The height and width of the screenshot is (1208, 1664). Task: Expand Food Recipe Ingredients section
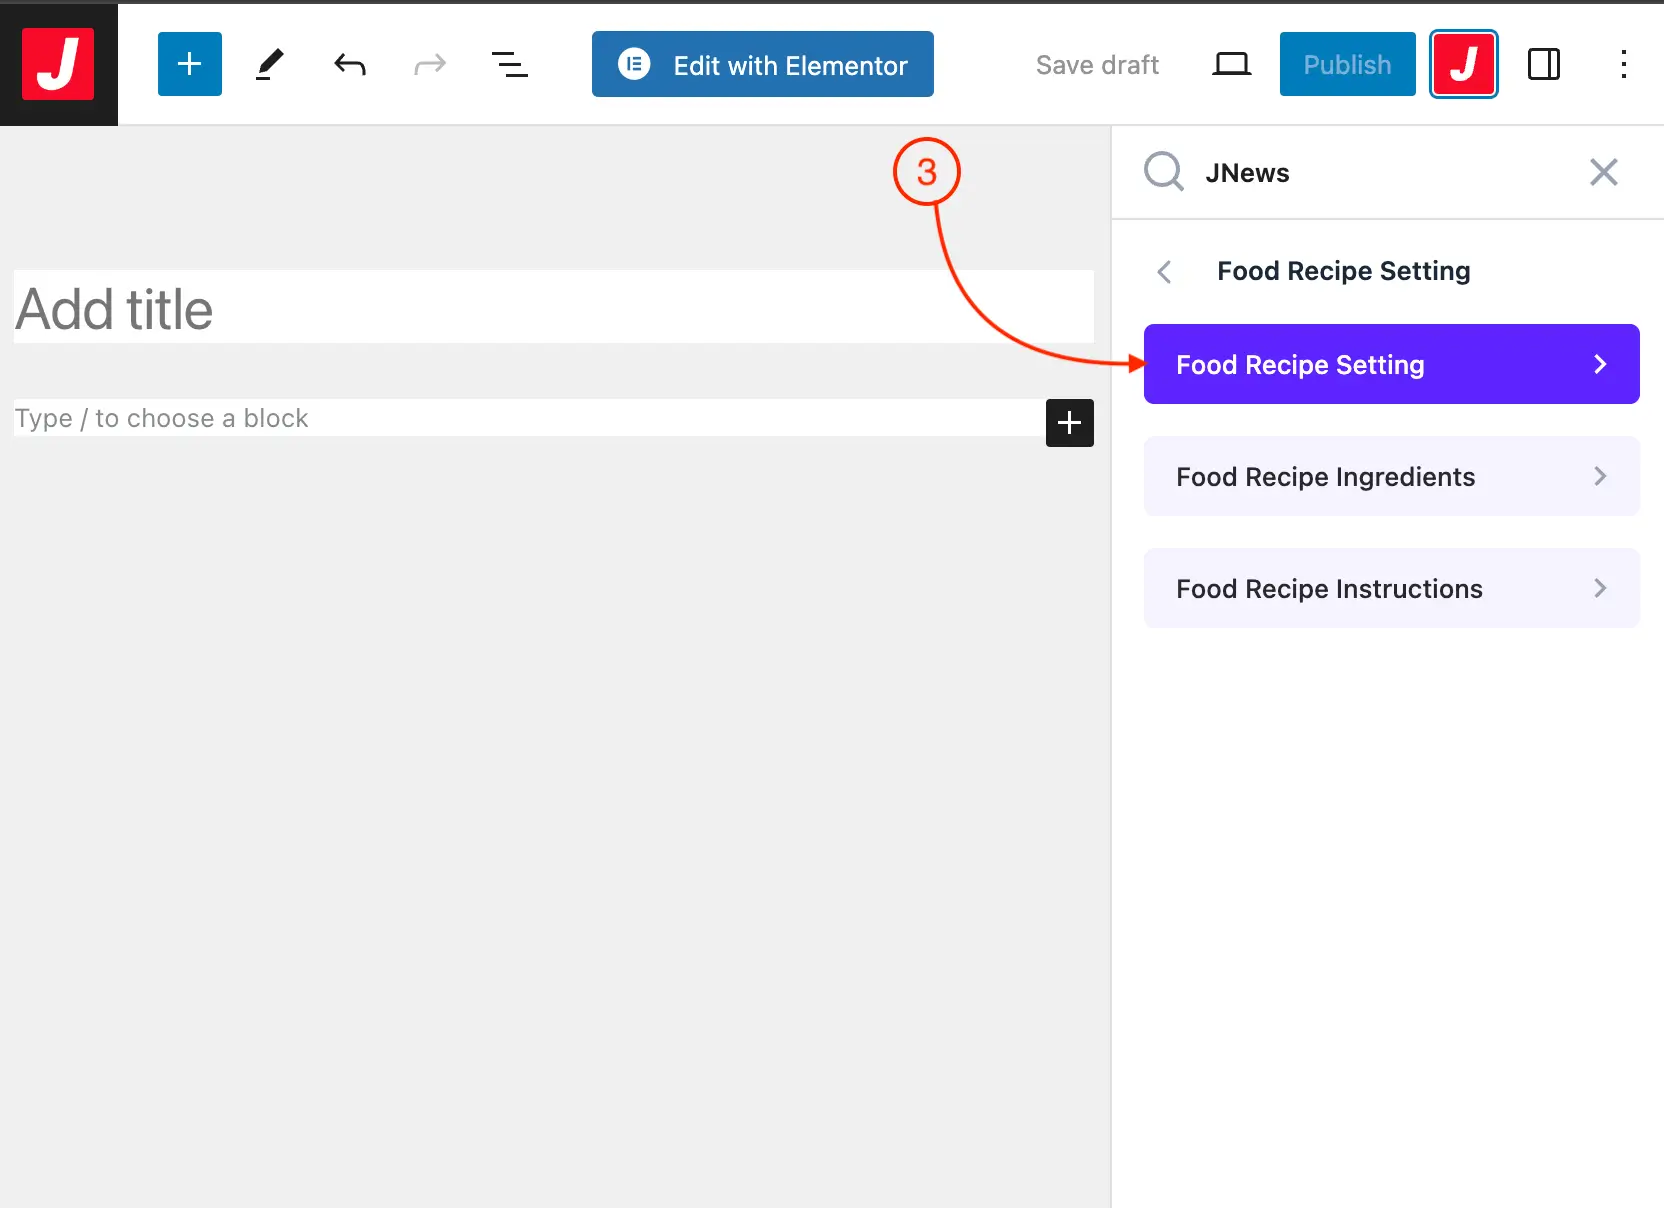tap(1391, 476)
